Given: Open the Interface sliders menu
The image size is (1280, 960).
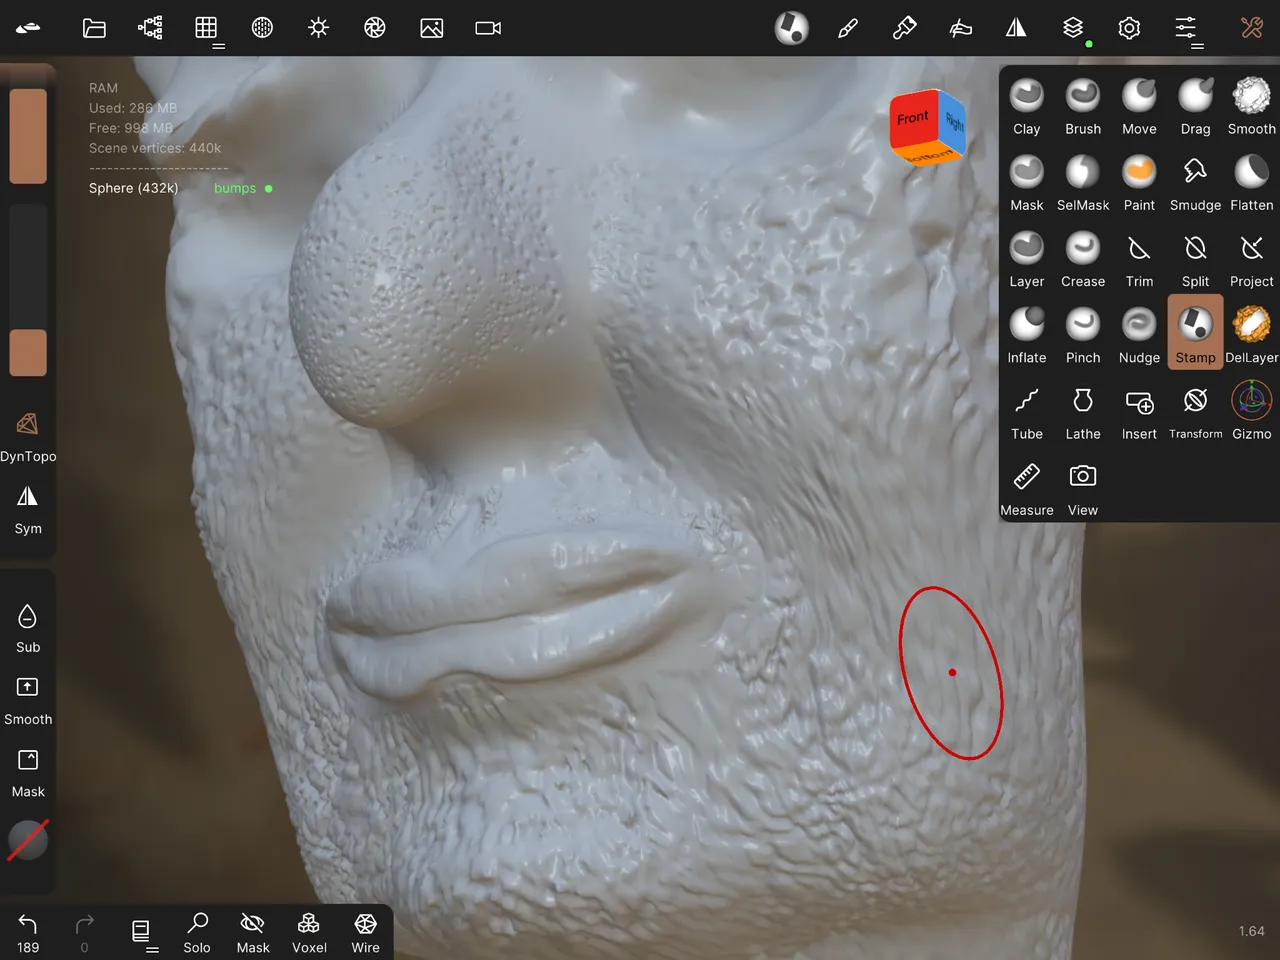Looking at the screenshot, I should point(1186,29).
